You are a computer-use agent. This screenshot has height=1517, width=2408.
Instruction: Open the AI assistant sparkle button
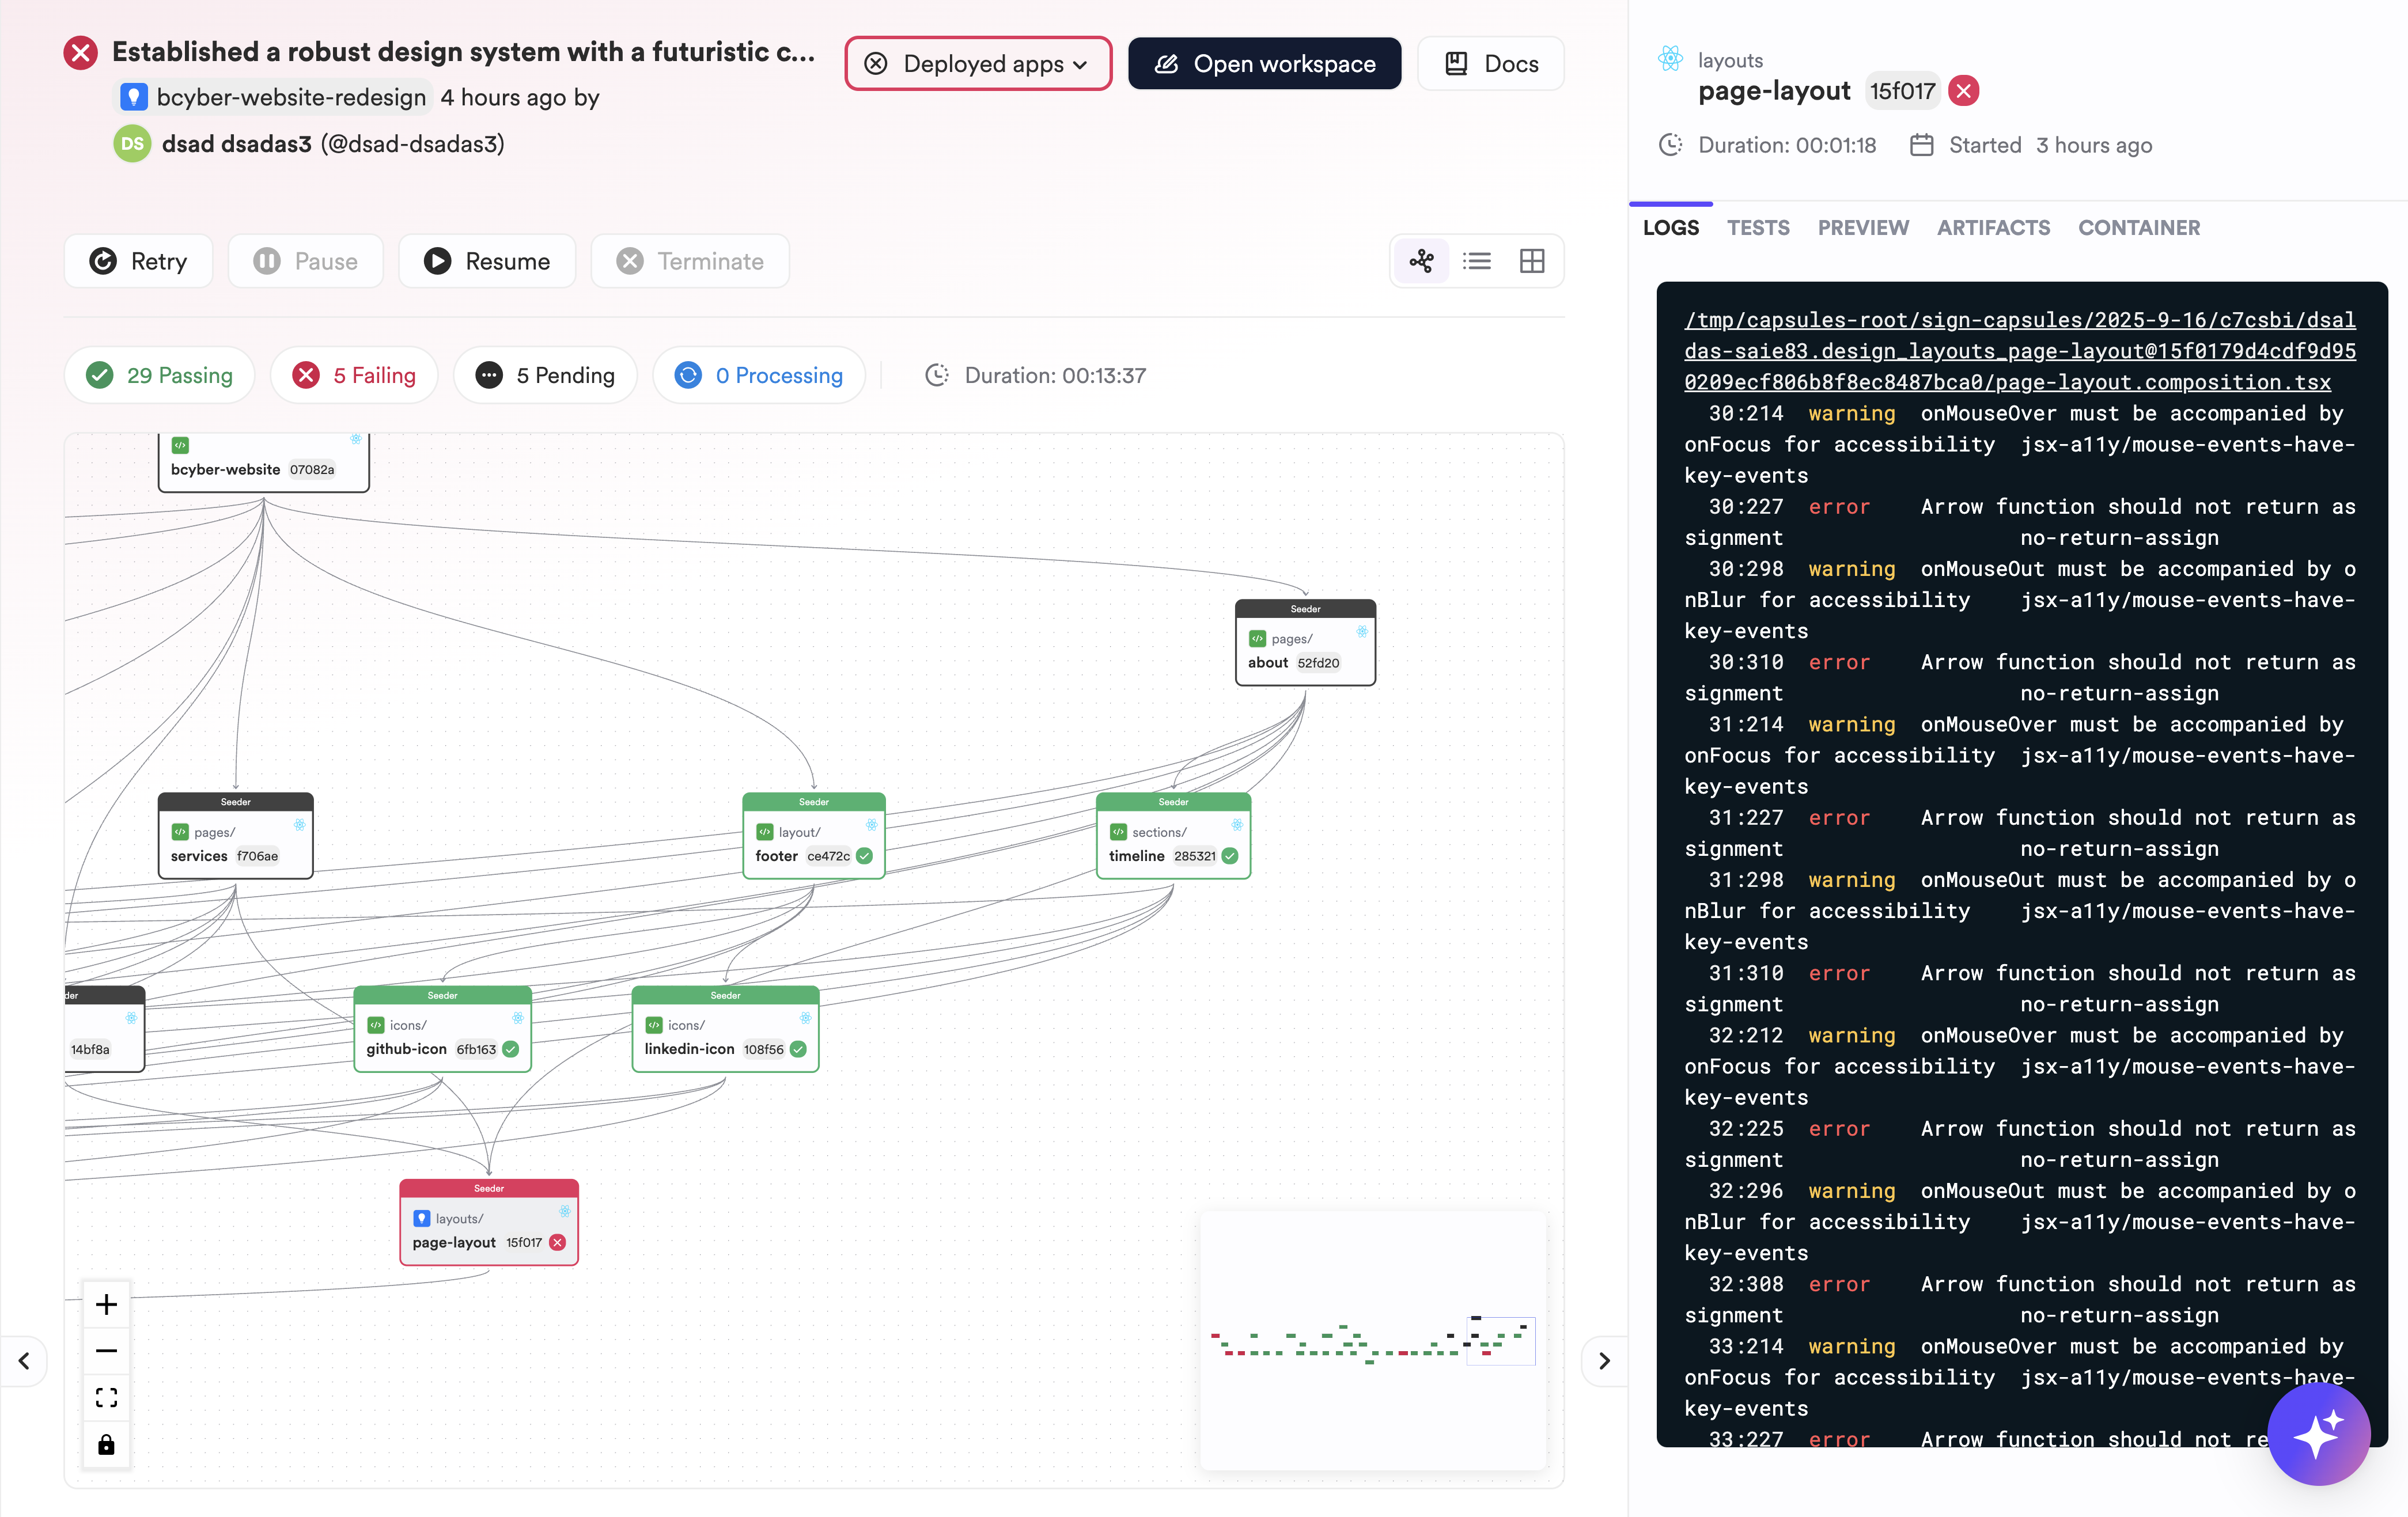[2318, 1434]
